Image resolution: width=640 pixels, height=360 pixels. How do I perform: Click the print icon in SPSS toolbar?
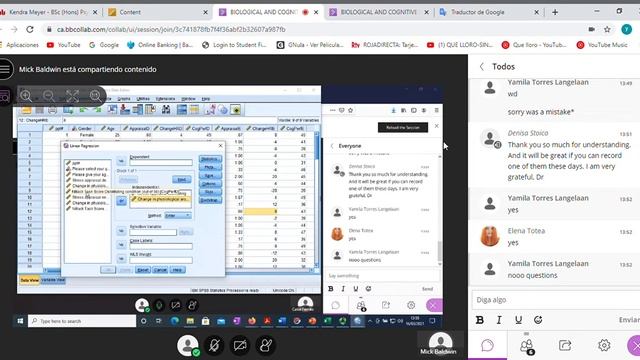(x=53, y=109)
